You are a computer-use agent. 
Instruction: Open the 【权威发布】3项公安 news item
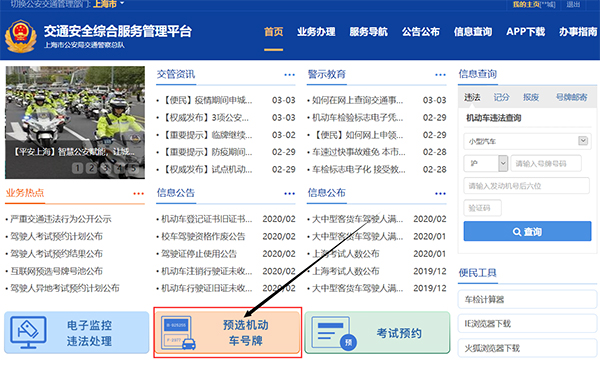point(205,117)
